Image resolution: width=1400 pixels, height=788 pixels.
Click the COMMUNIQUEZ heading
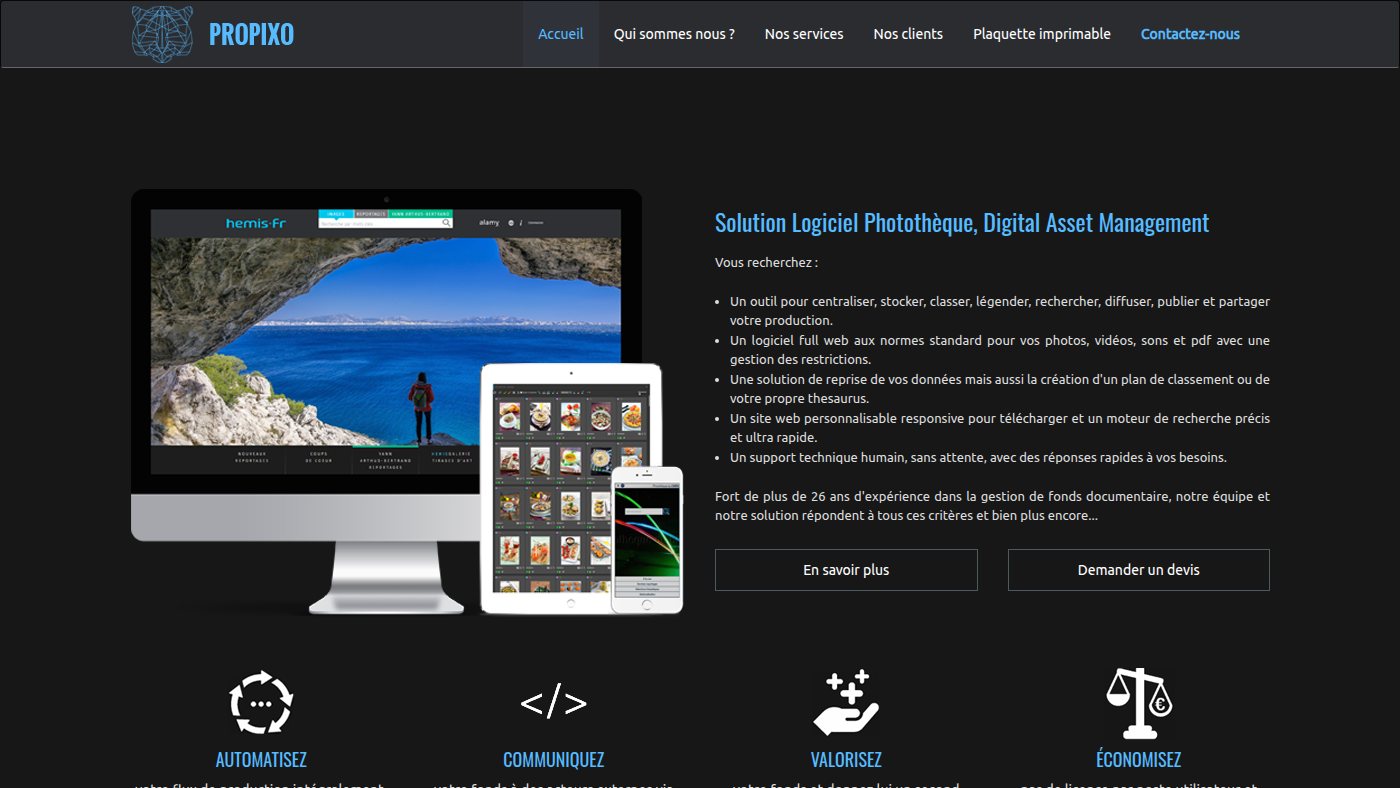click(553, 760)
